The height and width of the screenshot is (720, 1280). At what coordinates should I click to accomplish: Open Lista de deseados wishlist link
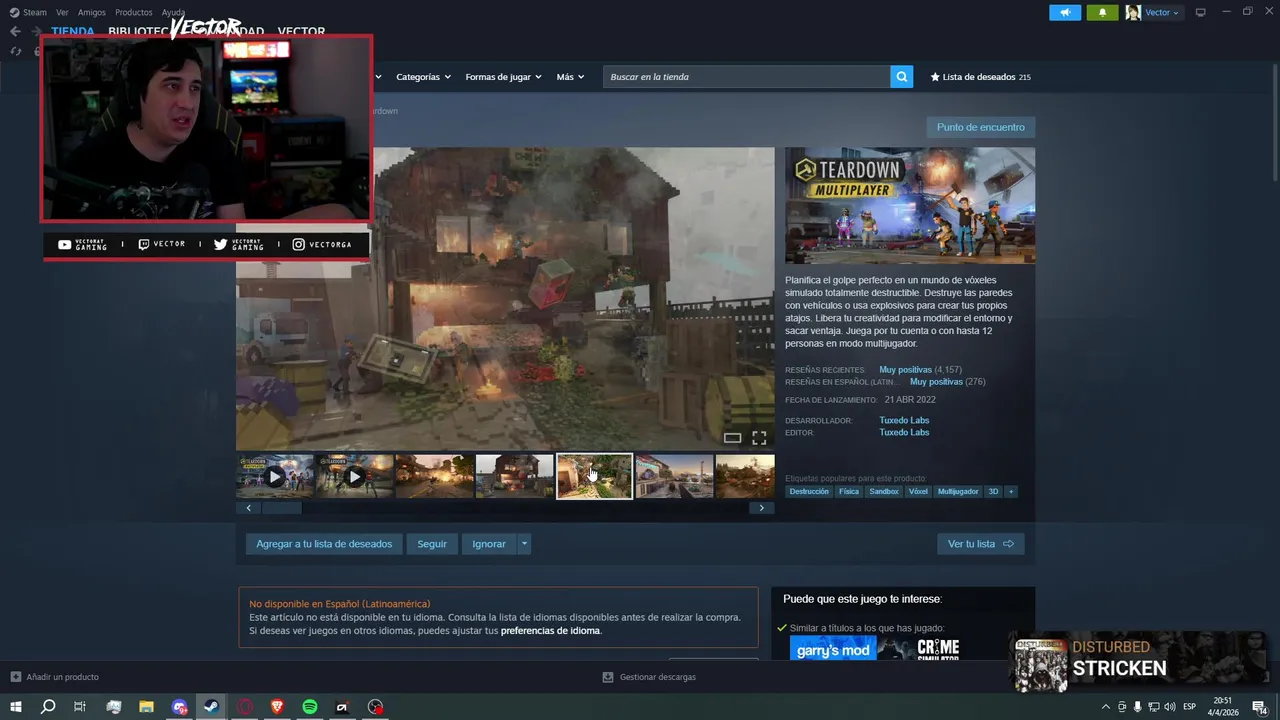click(980, 77)
